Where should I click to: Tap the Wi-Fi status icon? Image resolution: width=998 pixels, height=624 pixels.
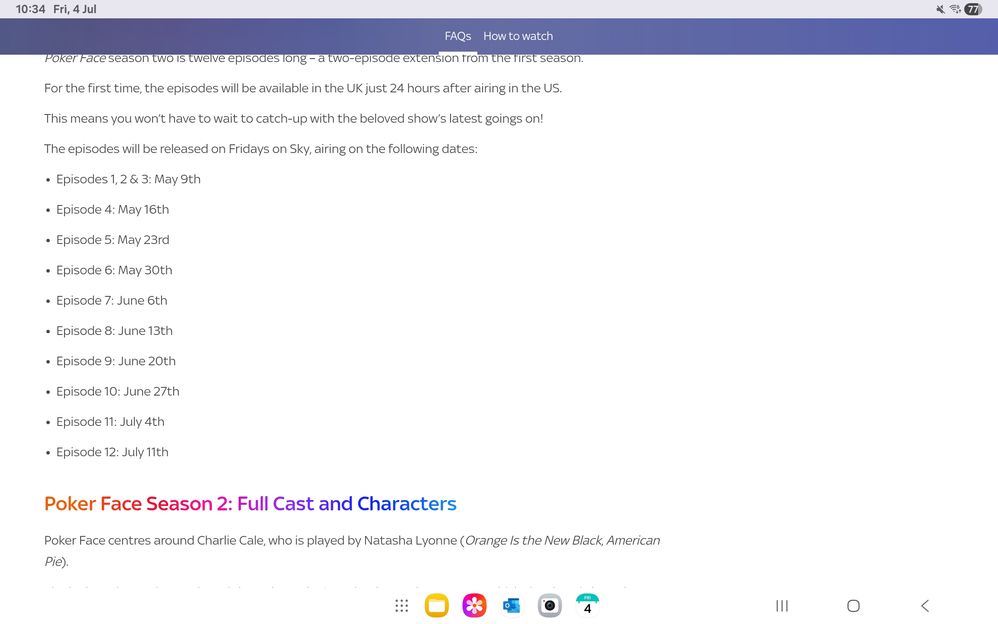(955, 9)
